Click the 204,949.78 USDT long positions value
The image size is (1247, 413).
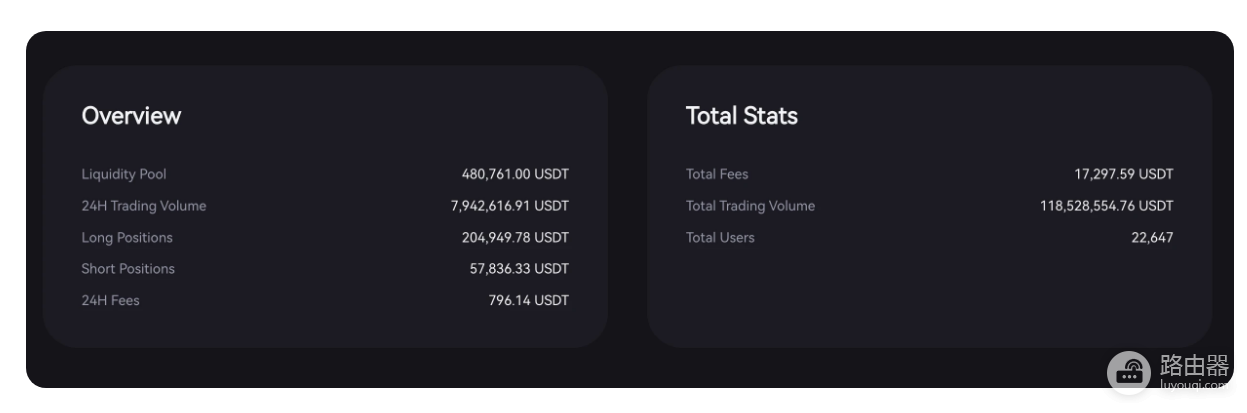pos(515,238)
